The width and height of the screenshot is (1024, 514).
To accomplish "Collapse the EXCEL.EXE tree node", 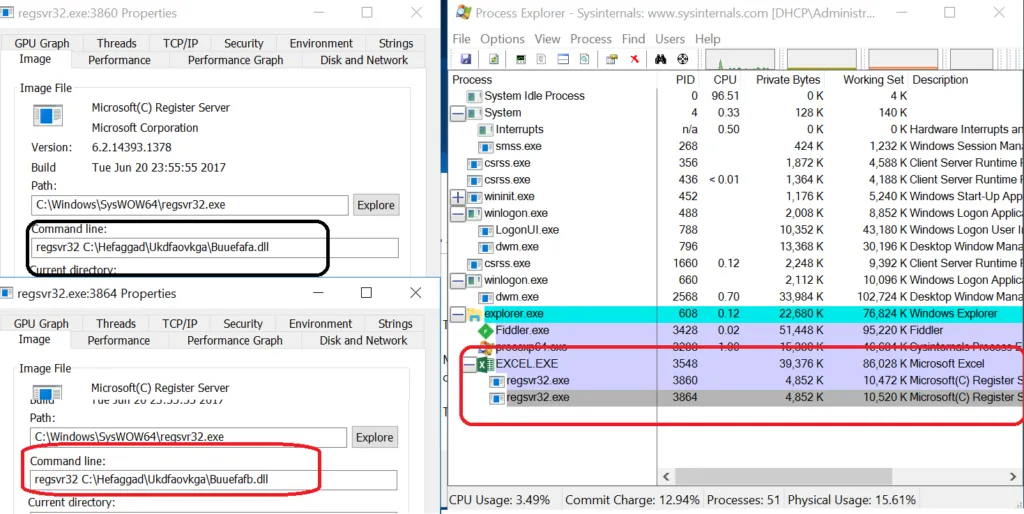I will point(470,364).
